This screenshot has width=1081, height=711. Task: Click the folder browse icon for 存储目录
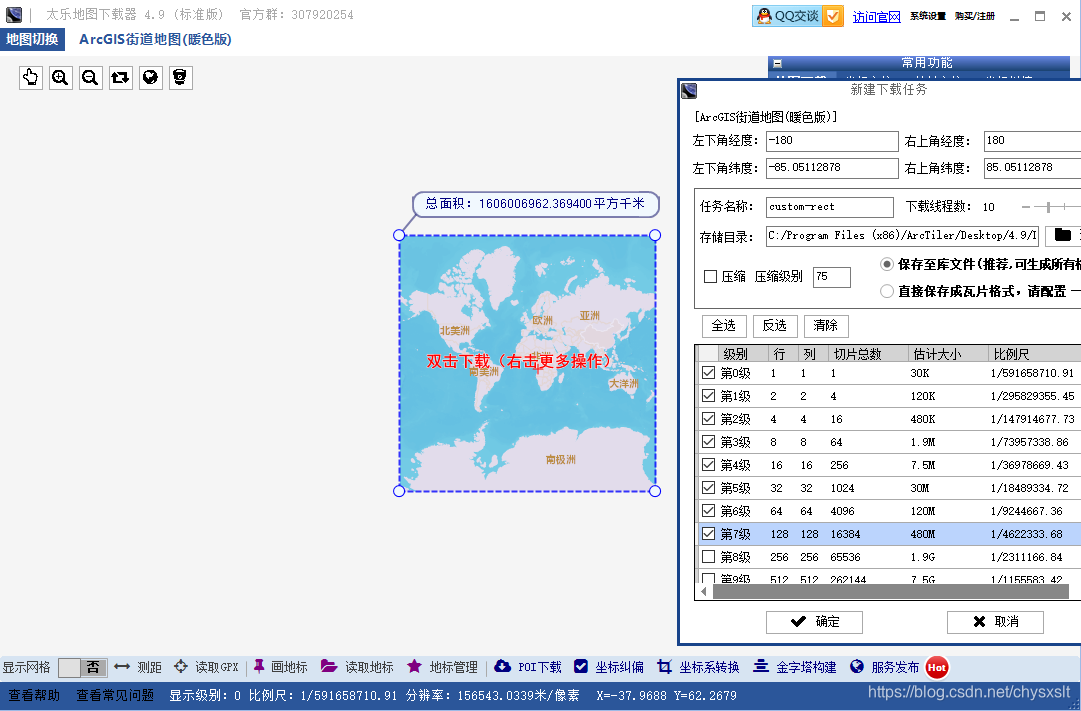[x=1062, y=235]
